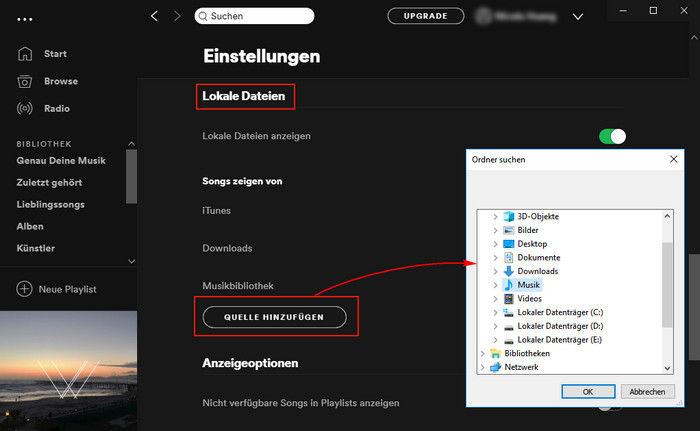Select the Musik folder row
Viewport: 700px width, 431px height.
(x=529, y=285)
